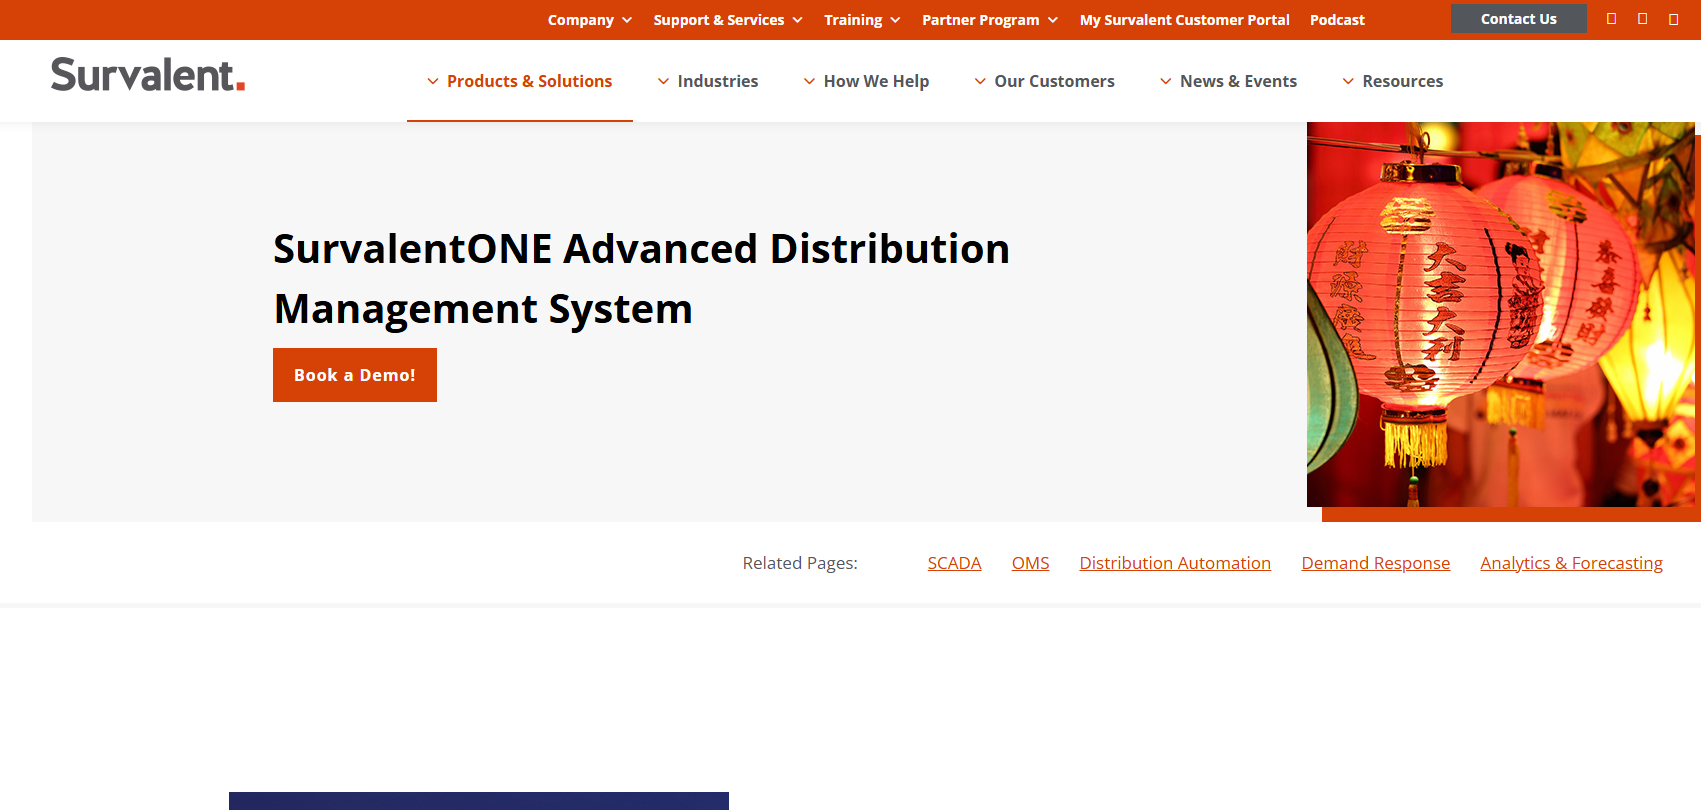The width and height of the screenshot is (1701, 810).
Task: Click the first social icon beside Contact Us
Action: (1611, 19)
